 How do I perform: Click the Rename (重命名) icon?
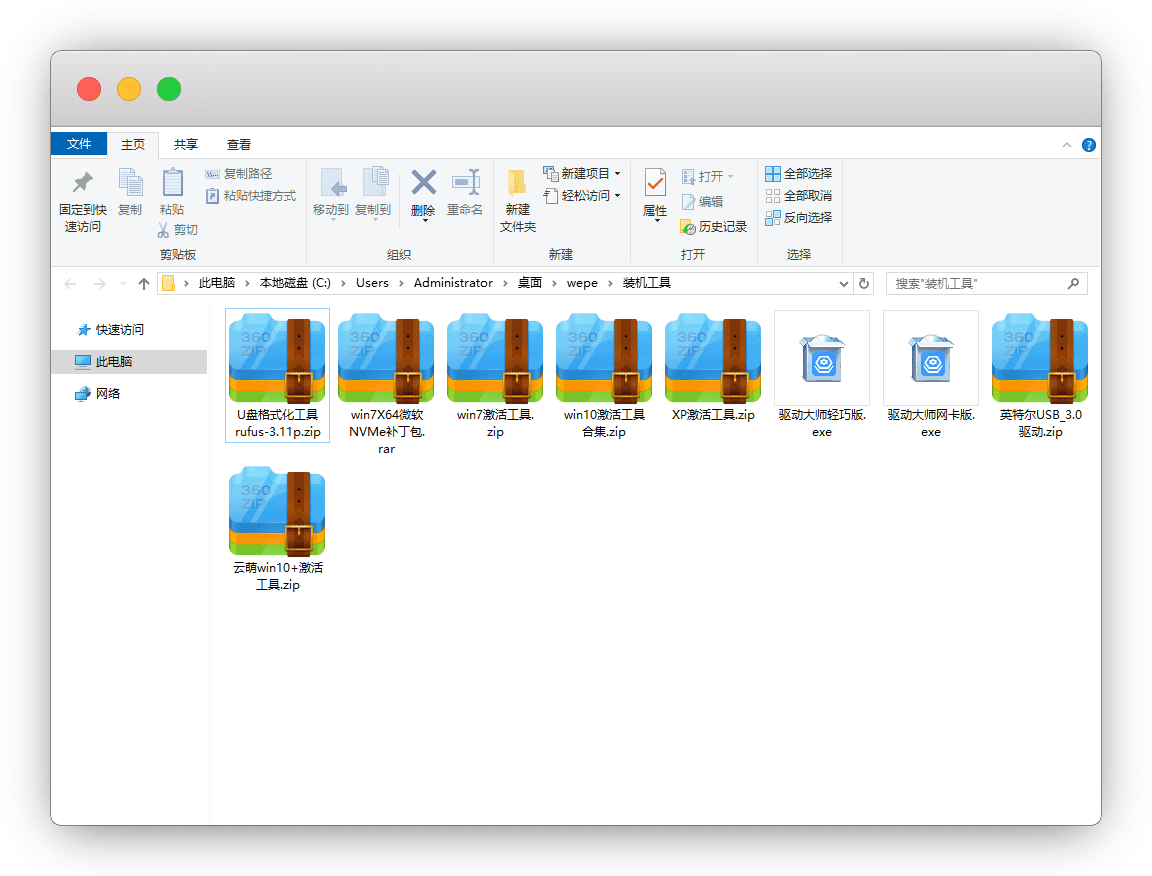click(465, 183)
